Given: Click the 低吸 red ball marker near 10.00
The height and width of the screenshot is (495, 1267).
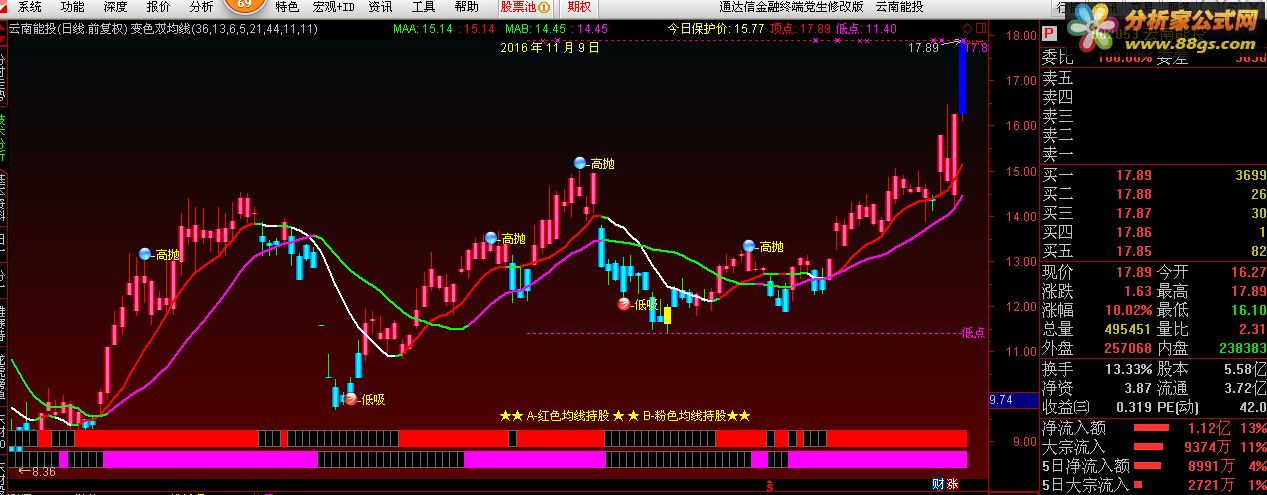Looking at the screenshot, I should pyautogui.click(x=350, y=399).
